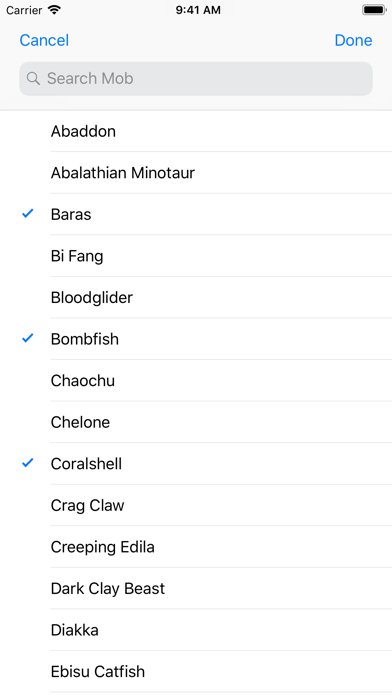
Task: Select Chaochu from the list
Action: (196, 380)
